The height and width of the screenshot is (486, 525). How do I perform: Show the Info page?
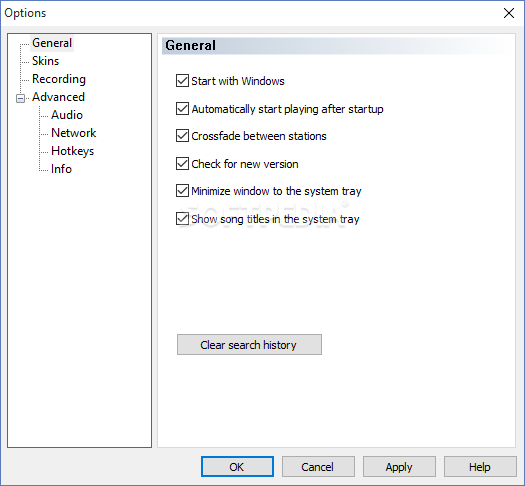pyautogui.click(x=61, y=169)
